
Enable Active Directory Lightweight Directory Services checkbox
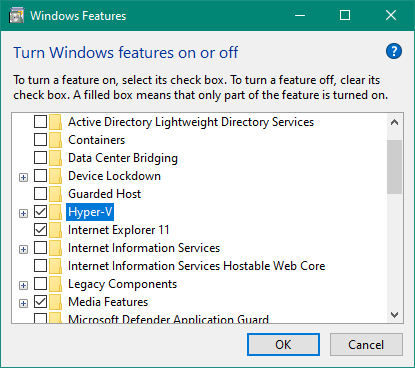point(41,122)
